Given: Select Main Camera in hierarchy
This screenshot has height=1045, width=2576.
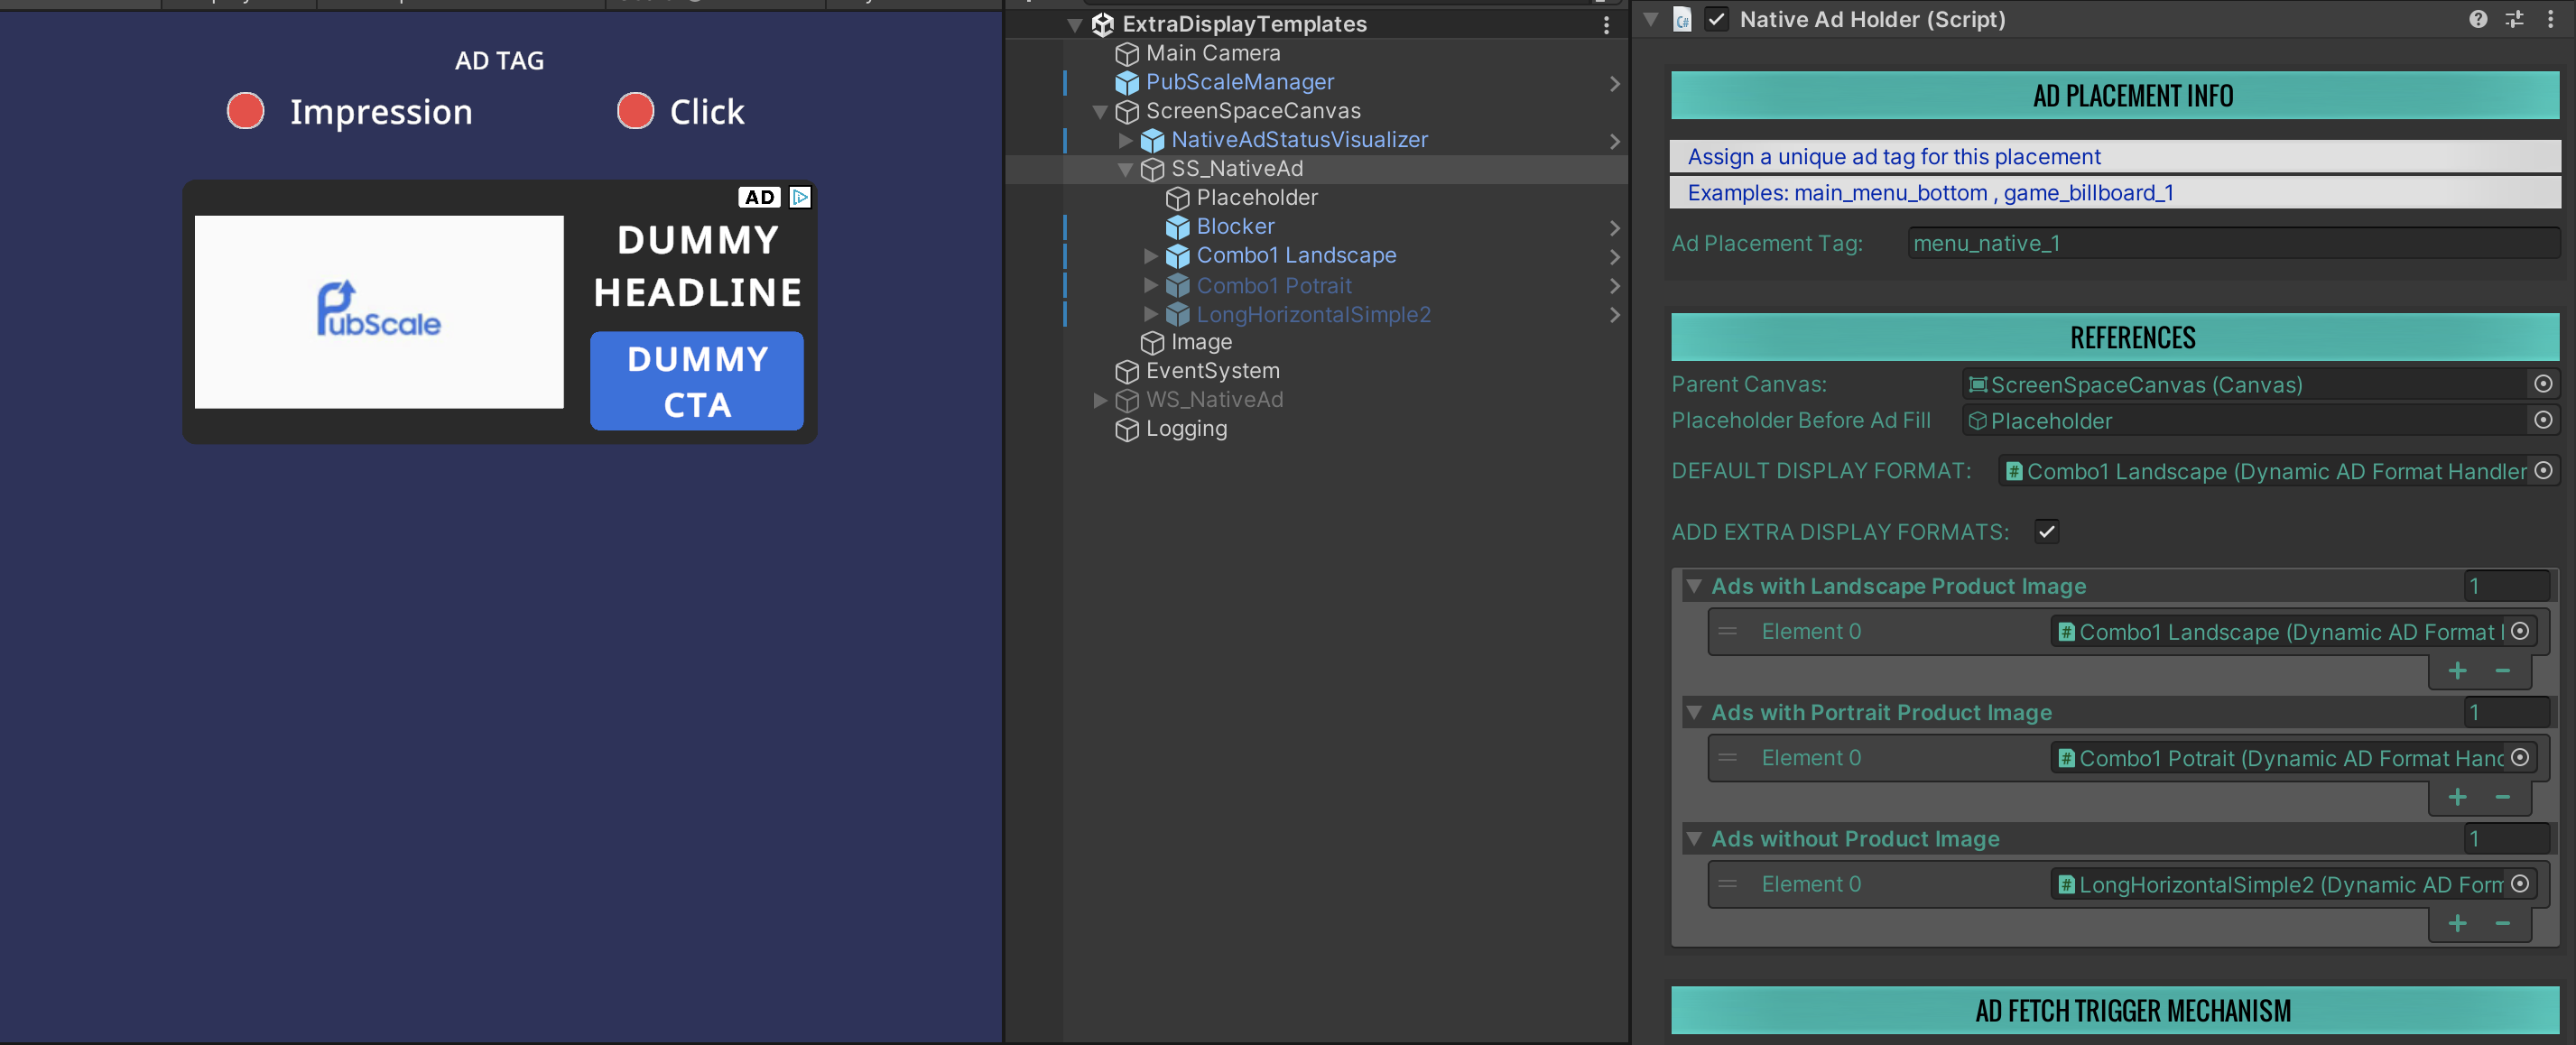Looking at the screenshot, I should (1212, 53).
